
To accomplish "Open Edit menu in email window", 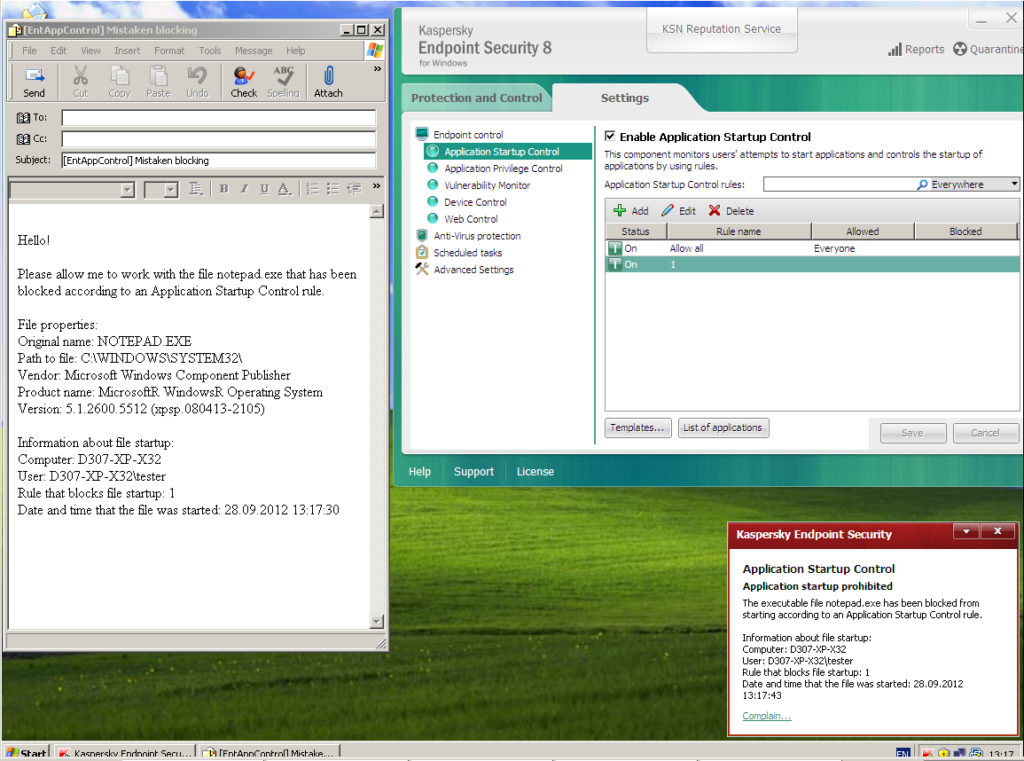I will 59,50.
